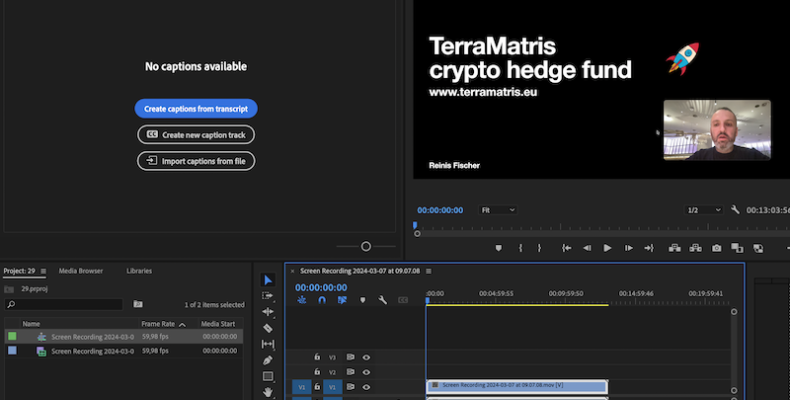This screenshot has width=790, height=400.
Task: Click Import captions from file button
Action: 196,161
